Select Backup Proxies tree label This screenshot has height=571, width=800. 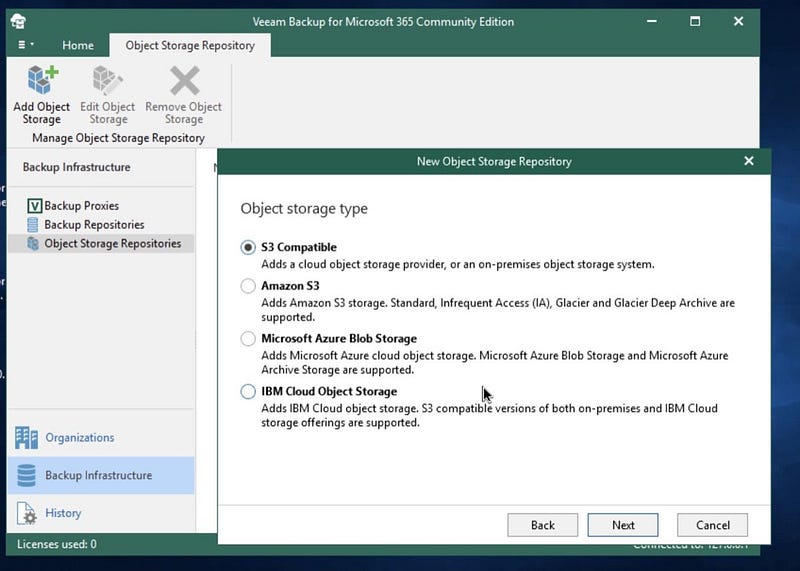[82, 206]
